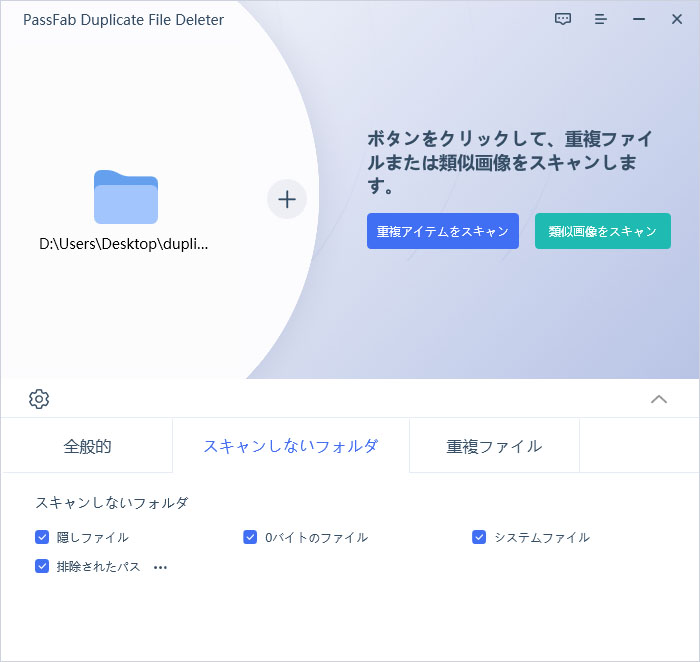Disable the システムファイル checkbox
Image resolution: width=700 pixels, height=662 pixels.
point(479,537)
